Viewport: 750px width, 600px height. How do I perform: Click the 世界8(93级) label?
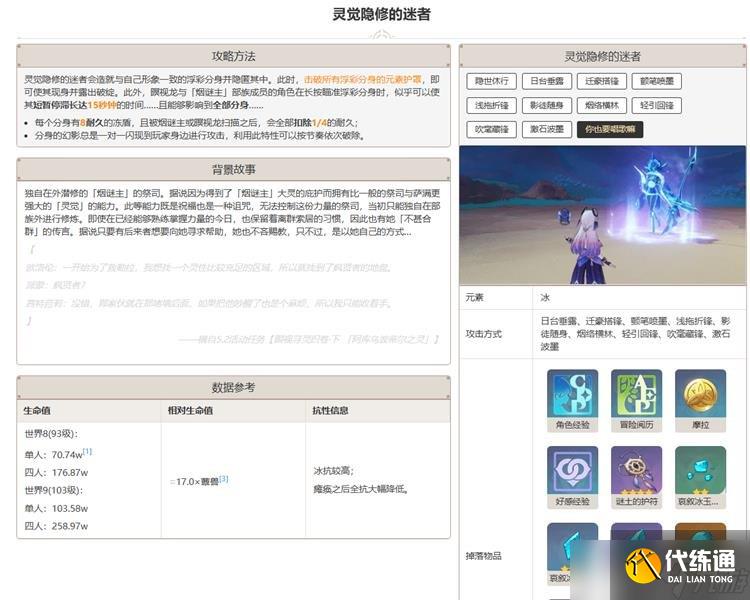(51, 434)
